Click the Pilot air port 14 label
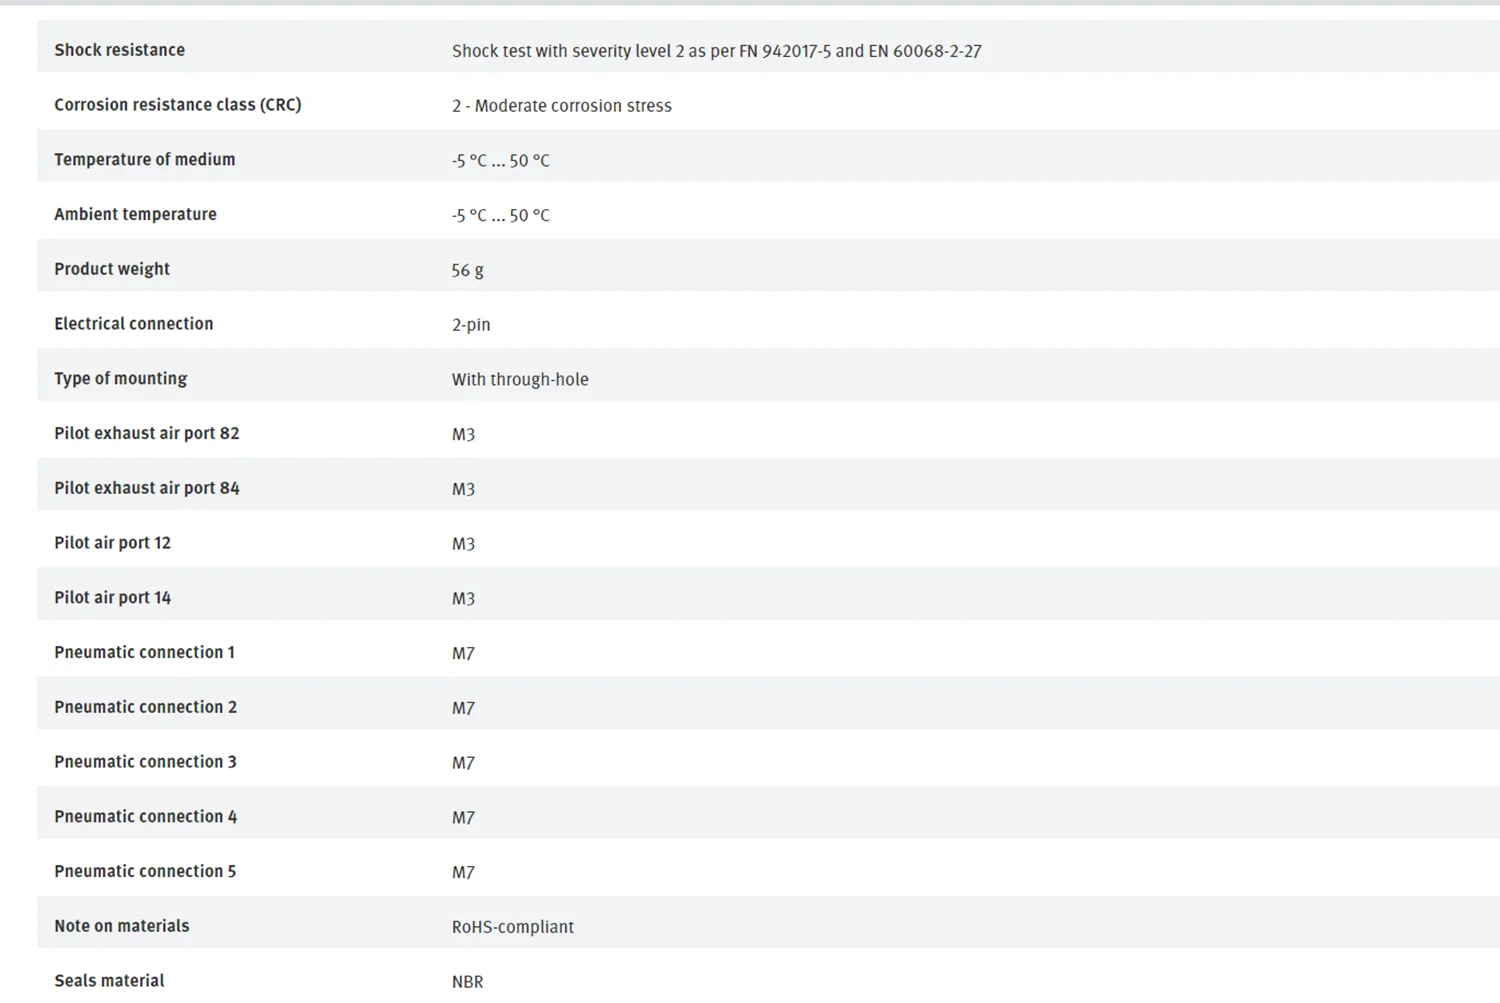 point(112,598)
